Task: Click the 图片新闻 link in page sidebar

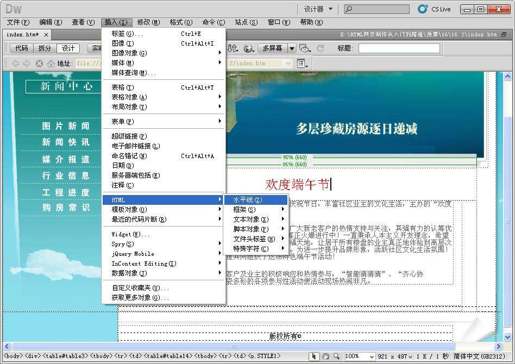Action: tap(66, 126)
